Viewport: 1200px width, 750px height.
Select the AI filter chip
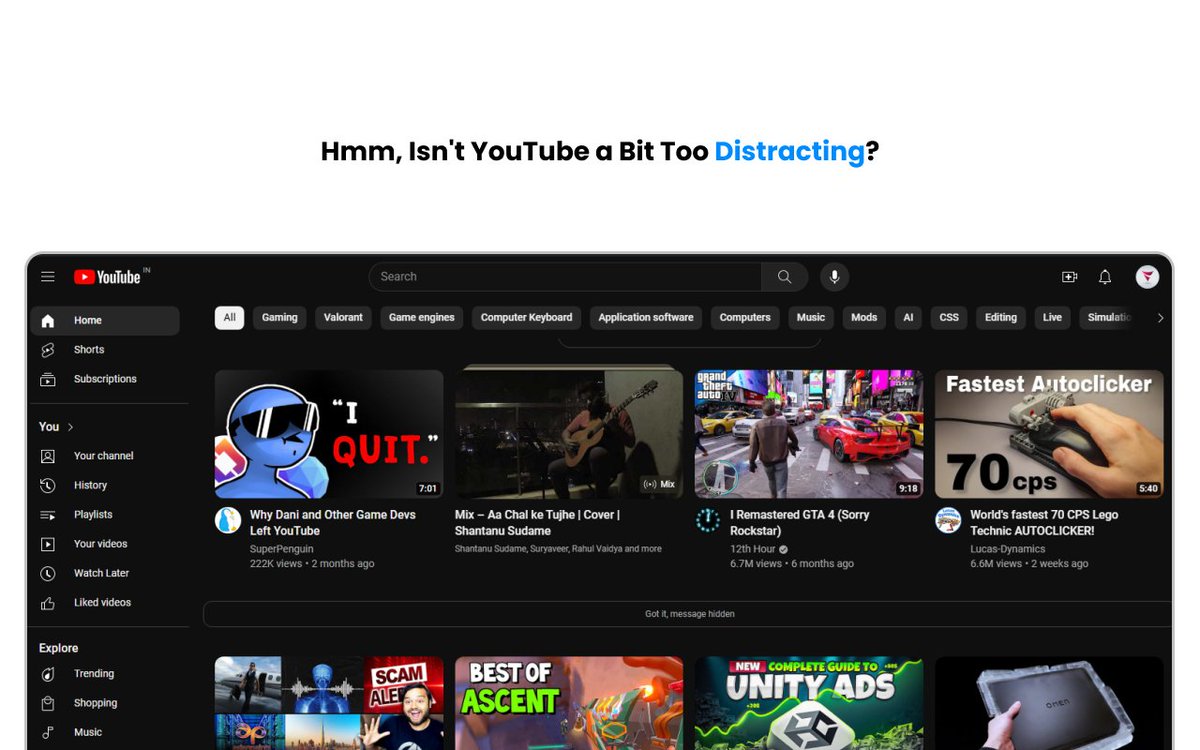click(909, 318)
